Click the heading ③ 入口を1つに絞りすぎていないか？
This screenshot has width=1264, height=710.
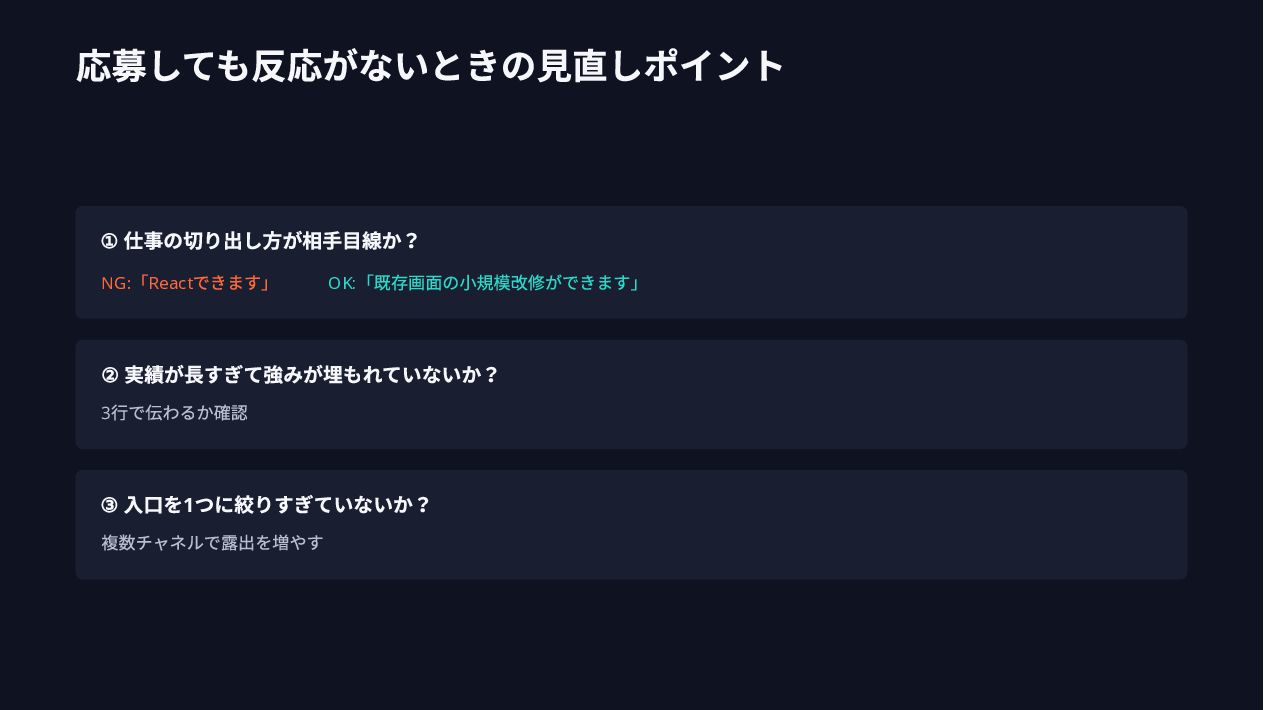(x=266, y=505)
